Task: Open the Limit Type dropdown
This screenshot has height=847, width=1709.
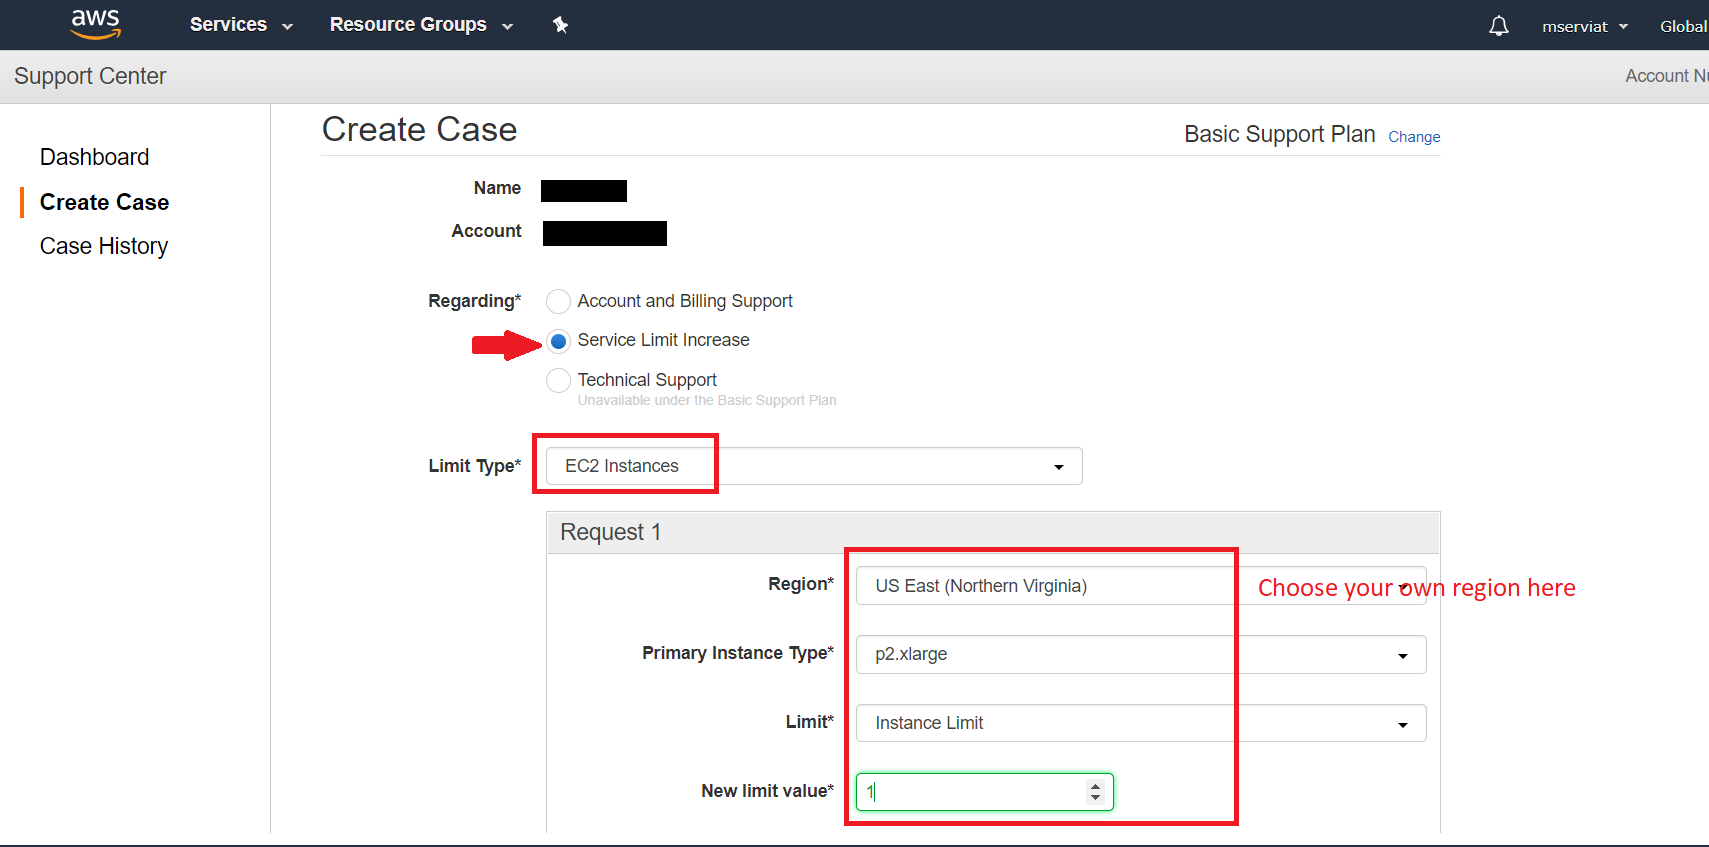Action: (813, 466)
